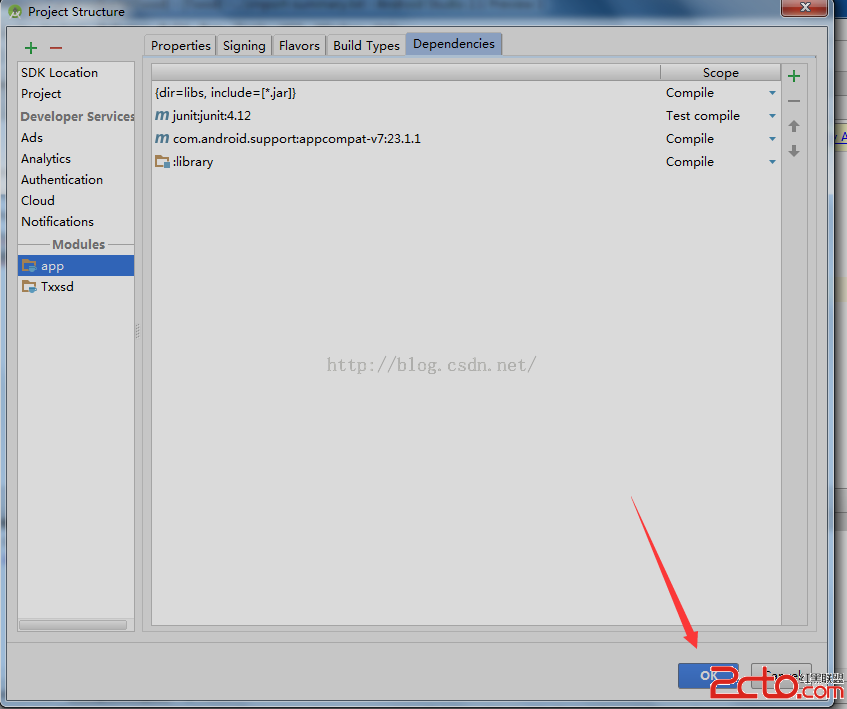Open the Build Types tab
This screenshot has height=709, width=847.
coord(366,45)
